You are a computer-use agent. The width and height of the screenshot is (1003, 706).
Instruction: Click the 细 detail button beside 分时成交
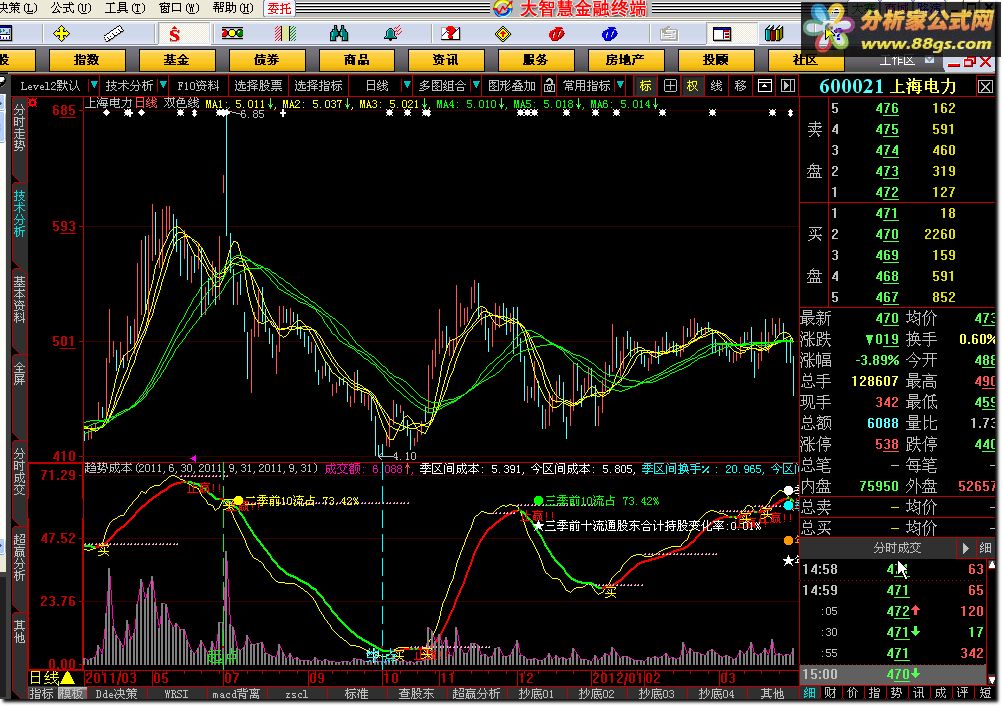coord(986,548)
